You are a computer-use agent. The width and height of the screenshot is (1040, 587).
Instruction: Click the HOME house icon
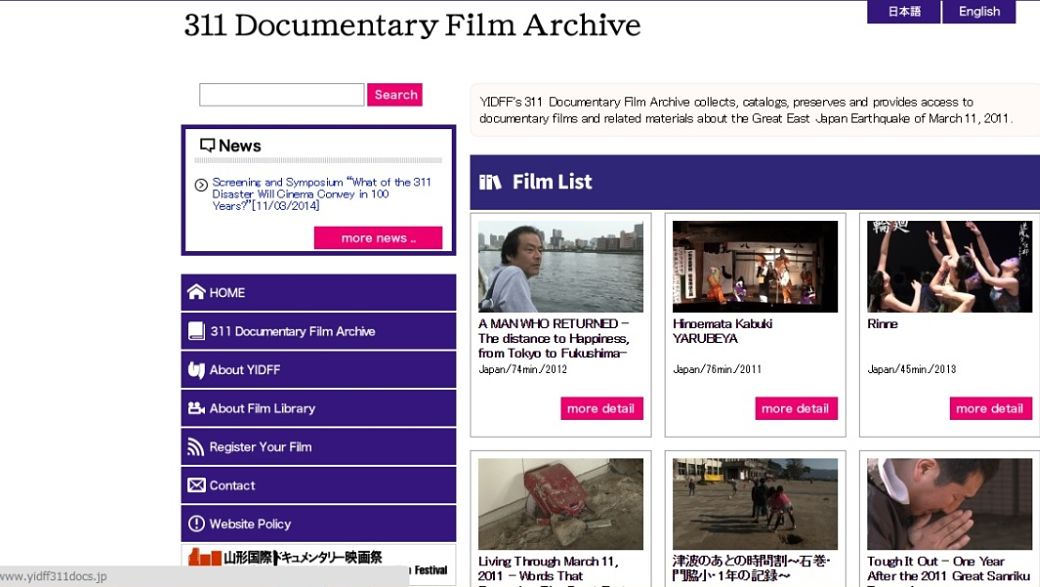click(196, 292)
